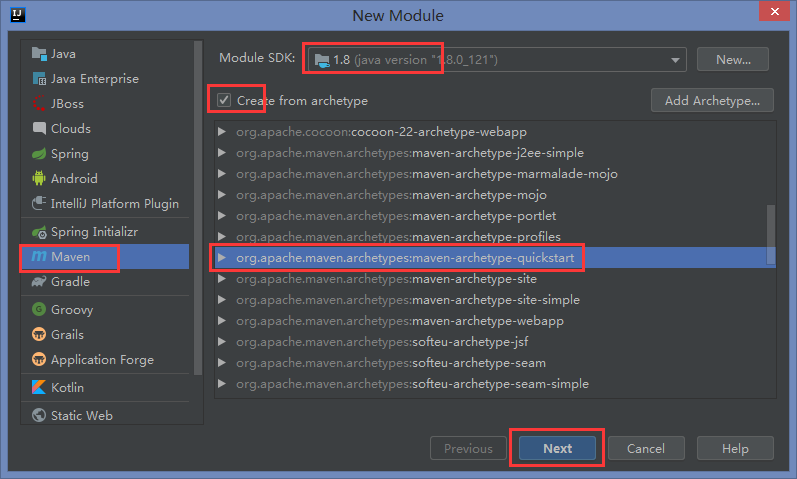This screenshot has width=797, height=479.
Task: Open Help for New Module
Action: (x=735, y=448)
